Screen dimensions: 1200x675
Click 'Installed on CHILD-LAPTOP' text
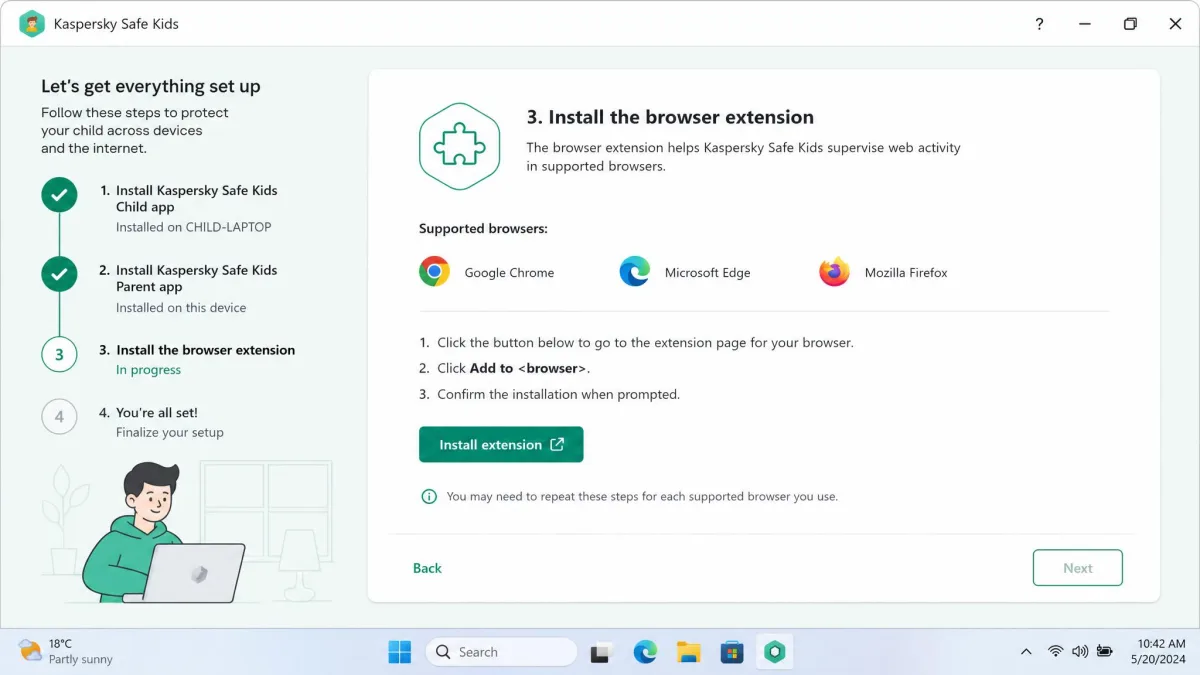(x=193, y=227)
